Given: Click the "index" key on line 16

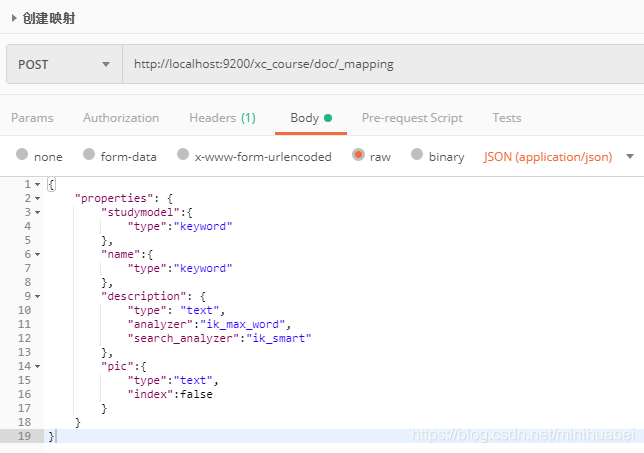Looking at the screenshot, I should click(150, 394).
